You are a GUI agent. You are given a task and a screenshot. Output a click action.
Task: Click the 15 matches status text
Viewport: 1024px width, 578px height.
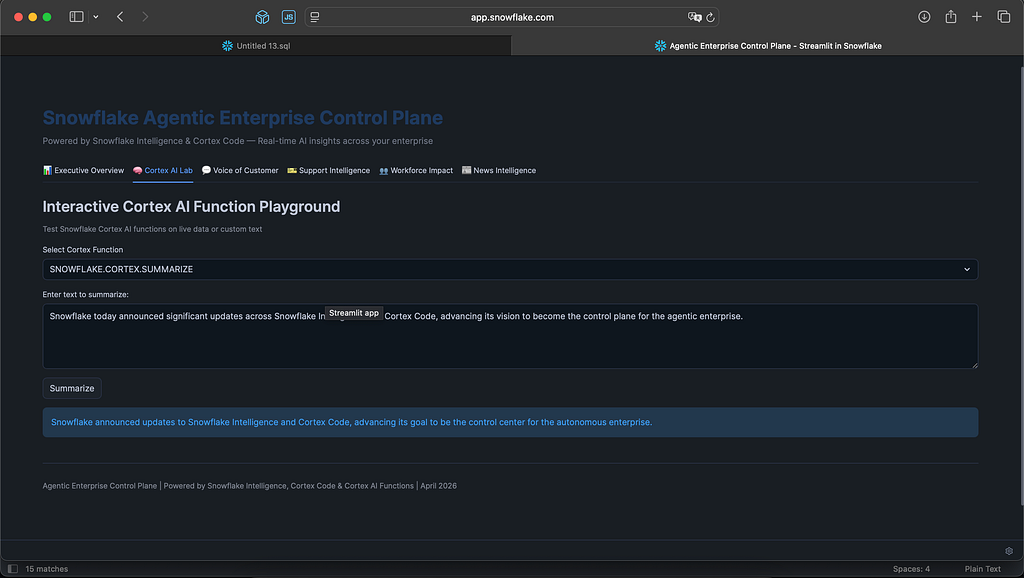(x=46, y=569)
